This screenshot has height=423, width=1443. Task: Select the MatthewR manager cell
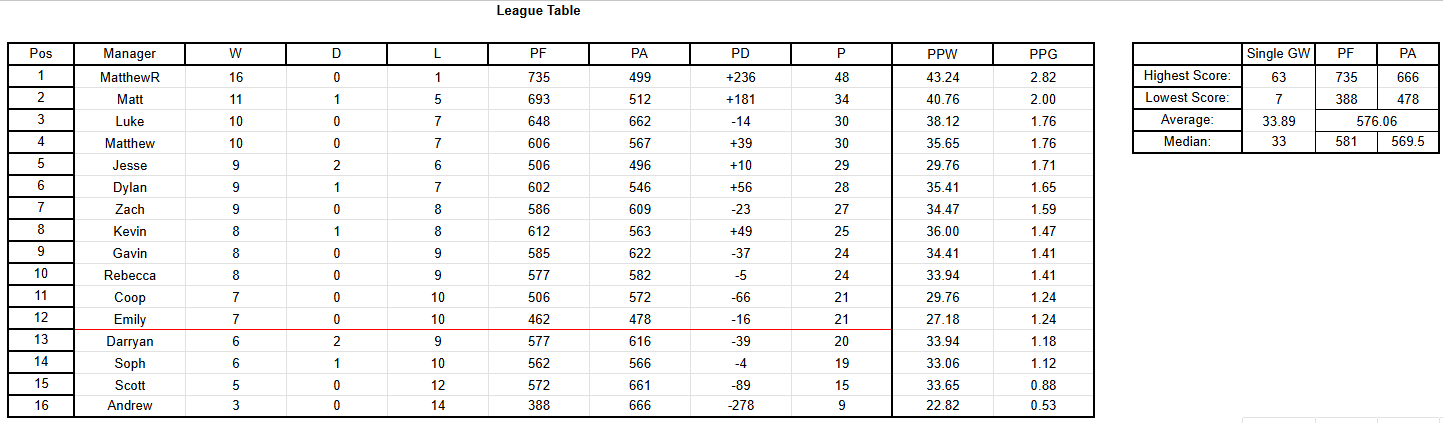click(129, 77)
